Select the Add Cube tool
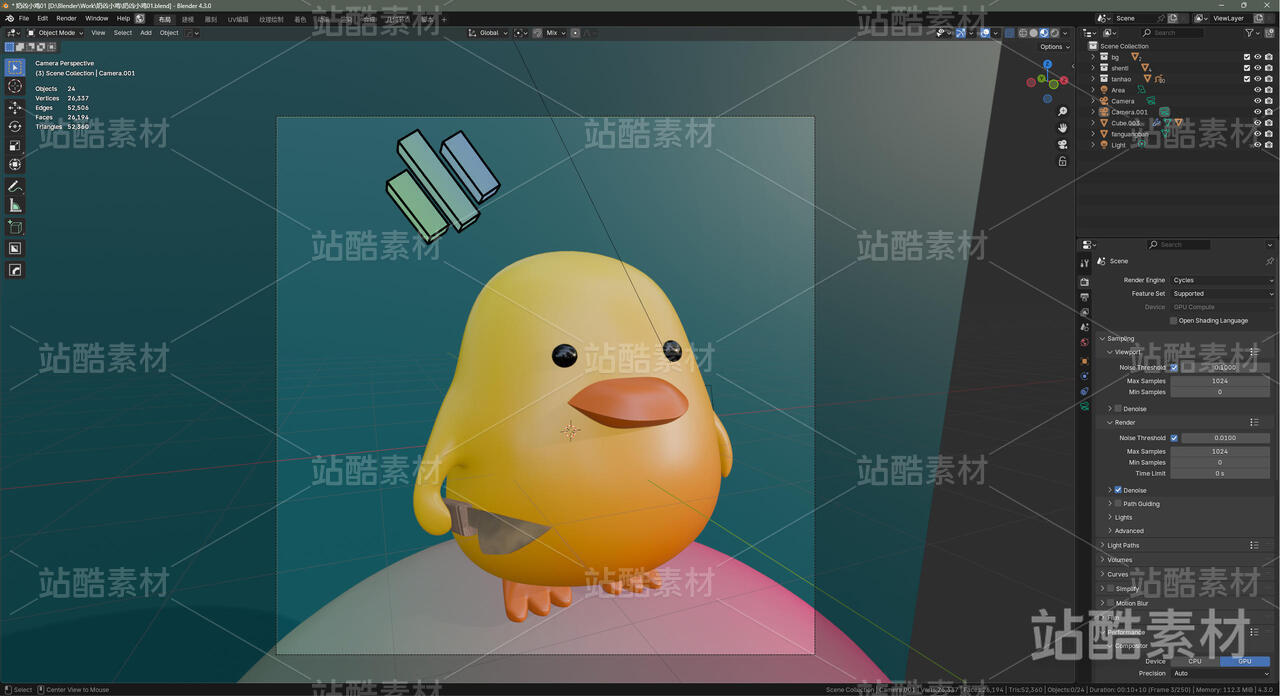This screenshot has width=1280, height=696. coord(15,228)
